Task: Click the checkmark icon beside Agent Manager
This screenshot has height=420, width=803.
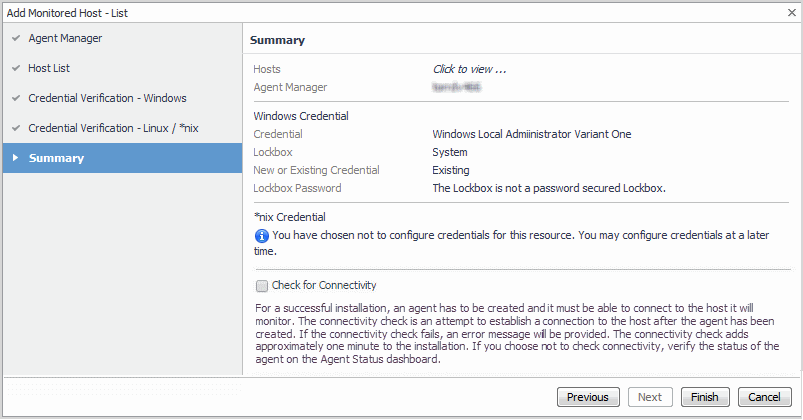Action: (x=16, y=39)
